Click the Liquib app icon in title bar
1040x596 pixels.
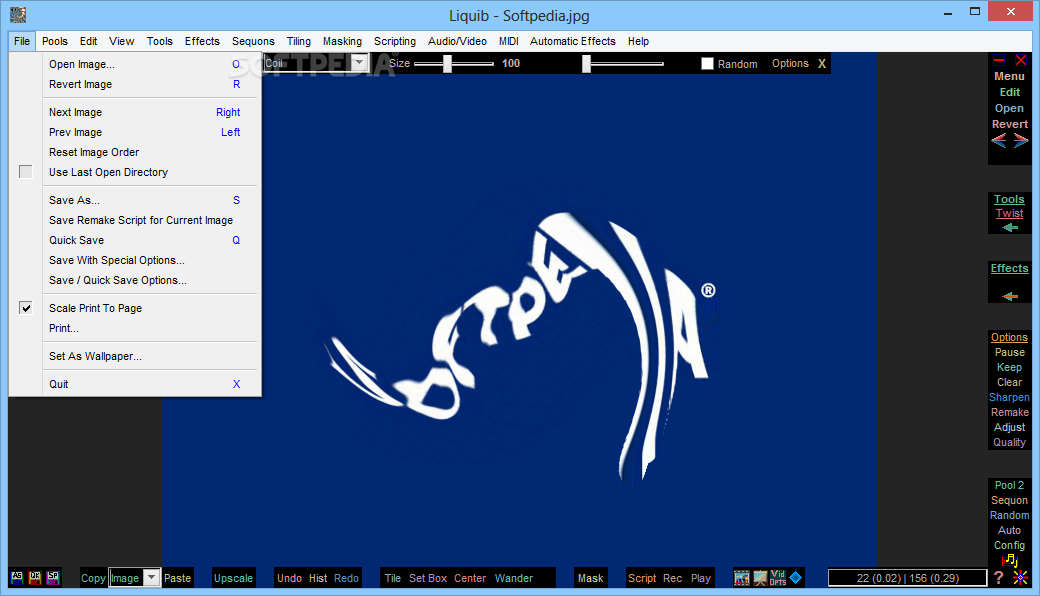click(x=18, y=15)
